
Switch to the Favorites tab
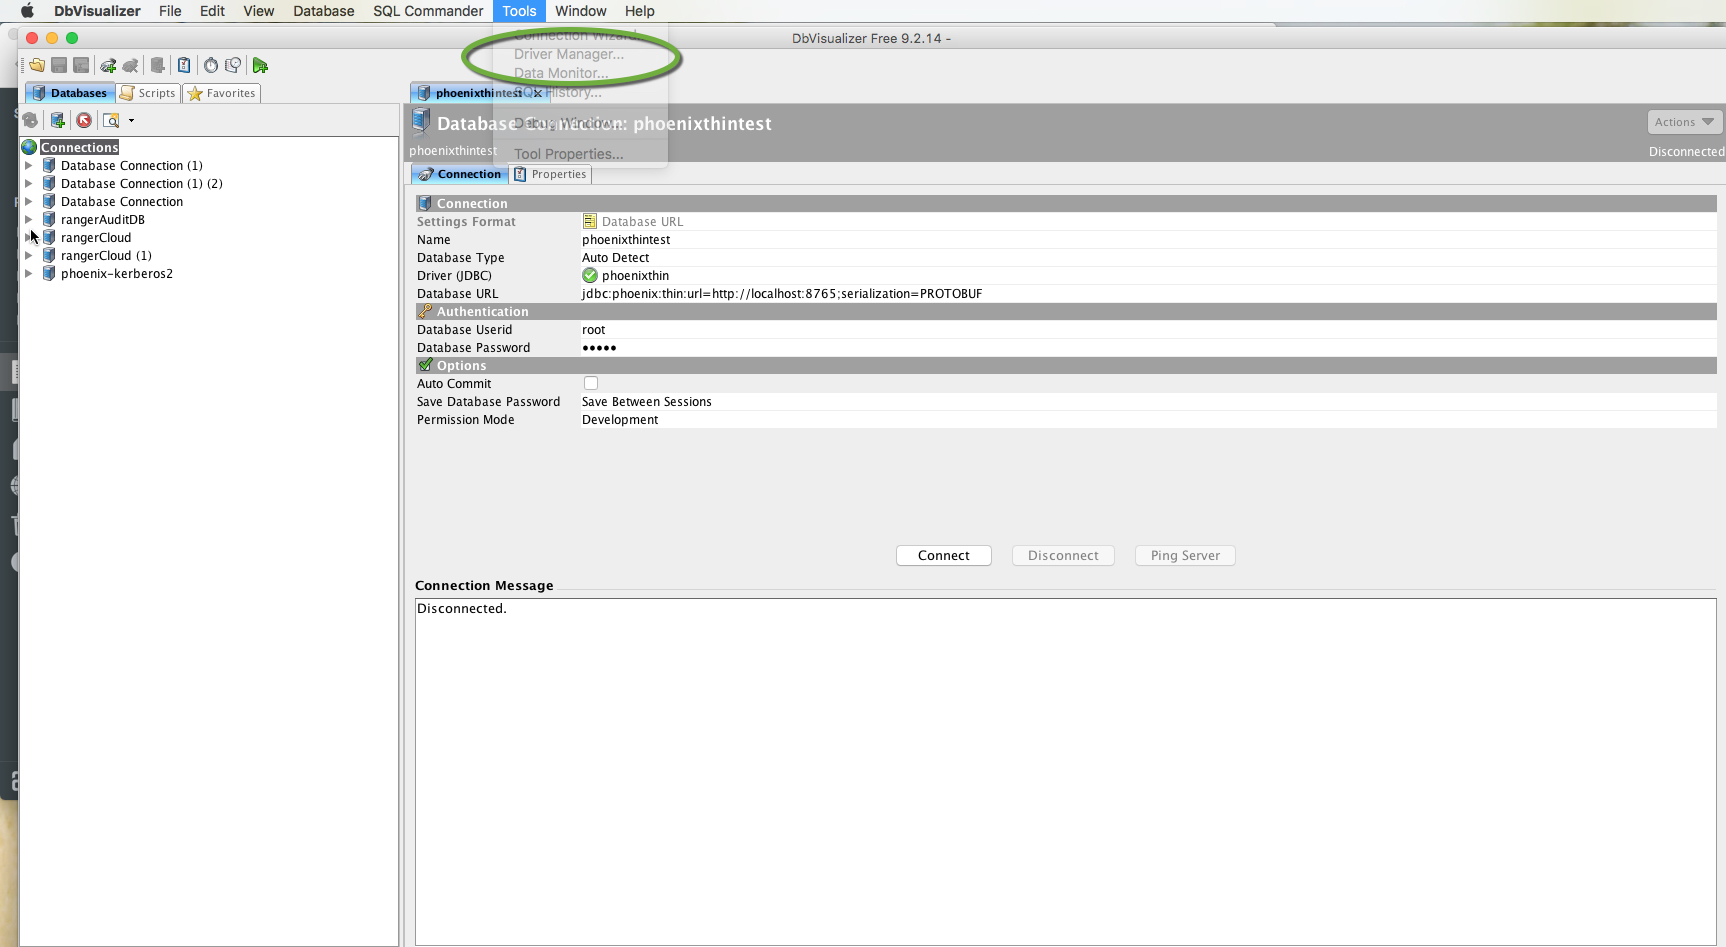click(x=221, y=93)
